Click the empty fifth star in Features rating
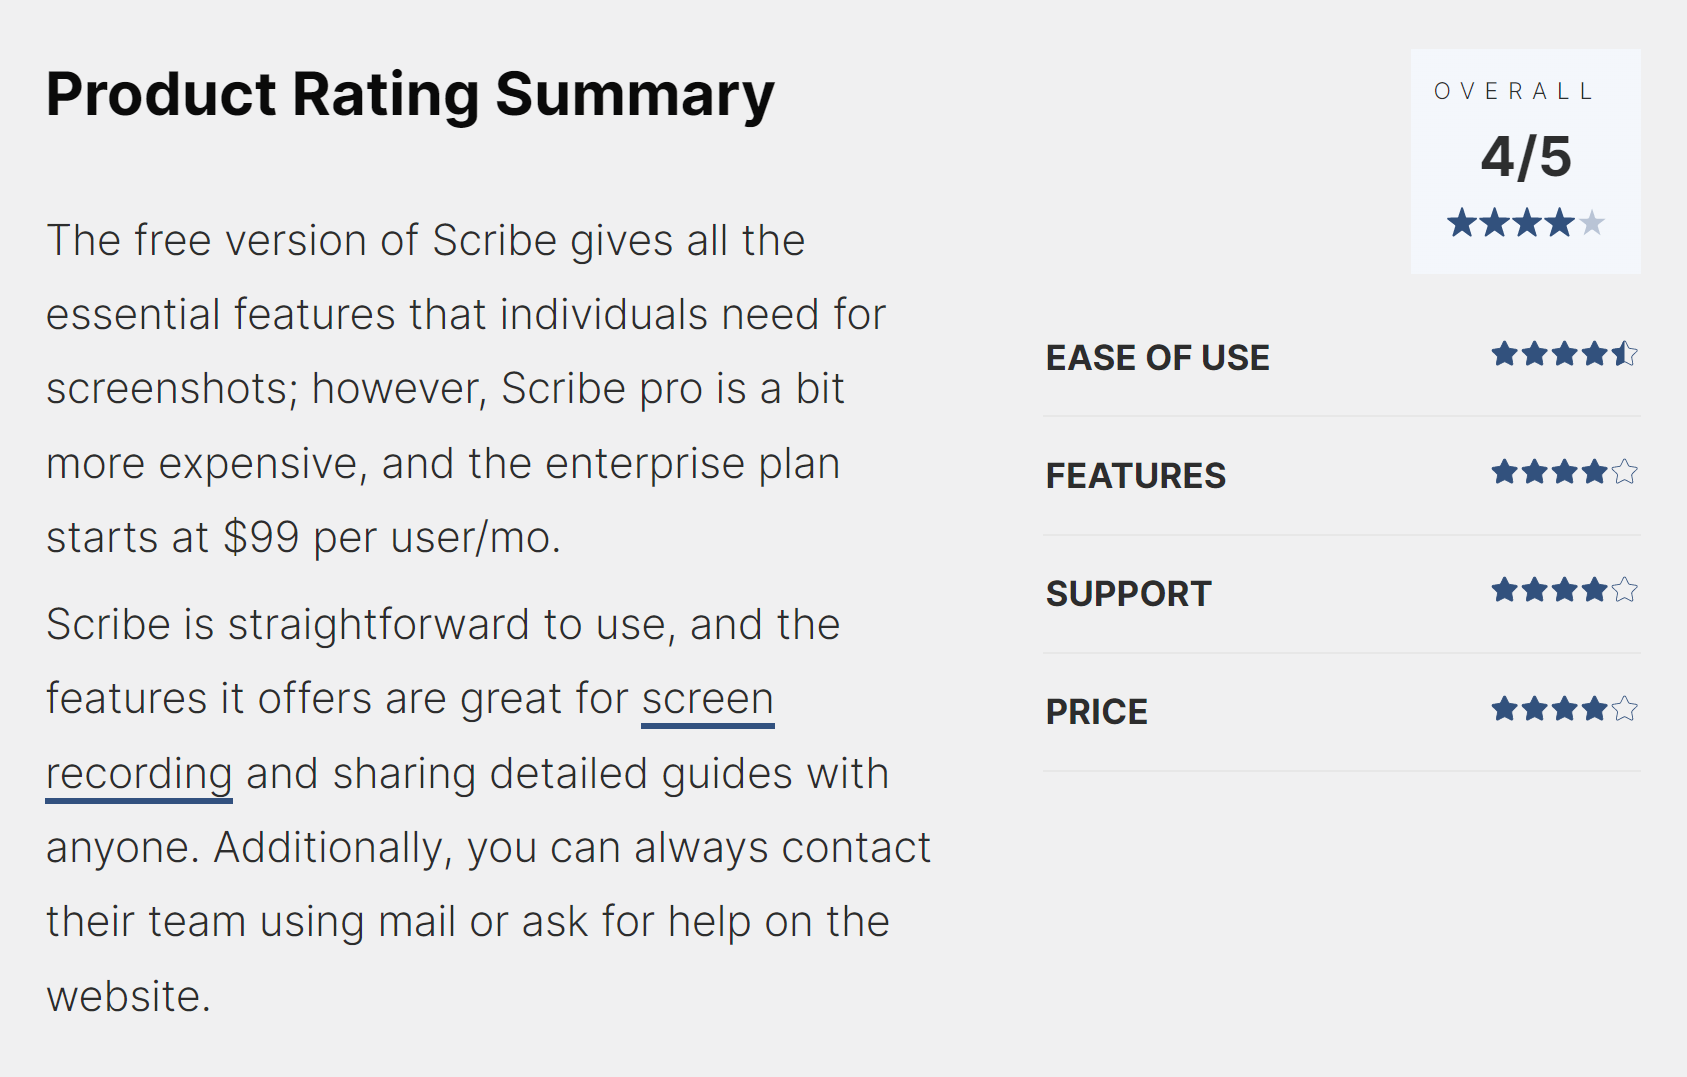Image resolution: width=1687 pixels, height=1077 pixels. 1625,471
